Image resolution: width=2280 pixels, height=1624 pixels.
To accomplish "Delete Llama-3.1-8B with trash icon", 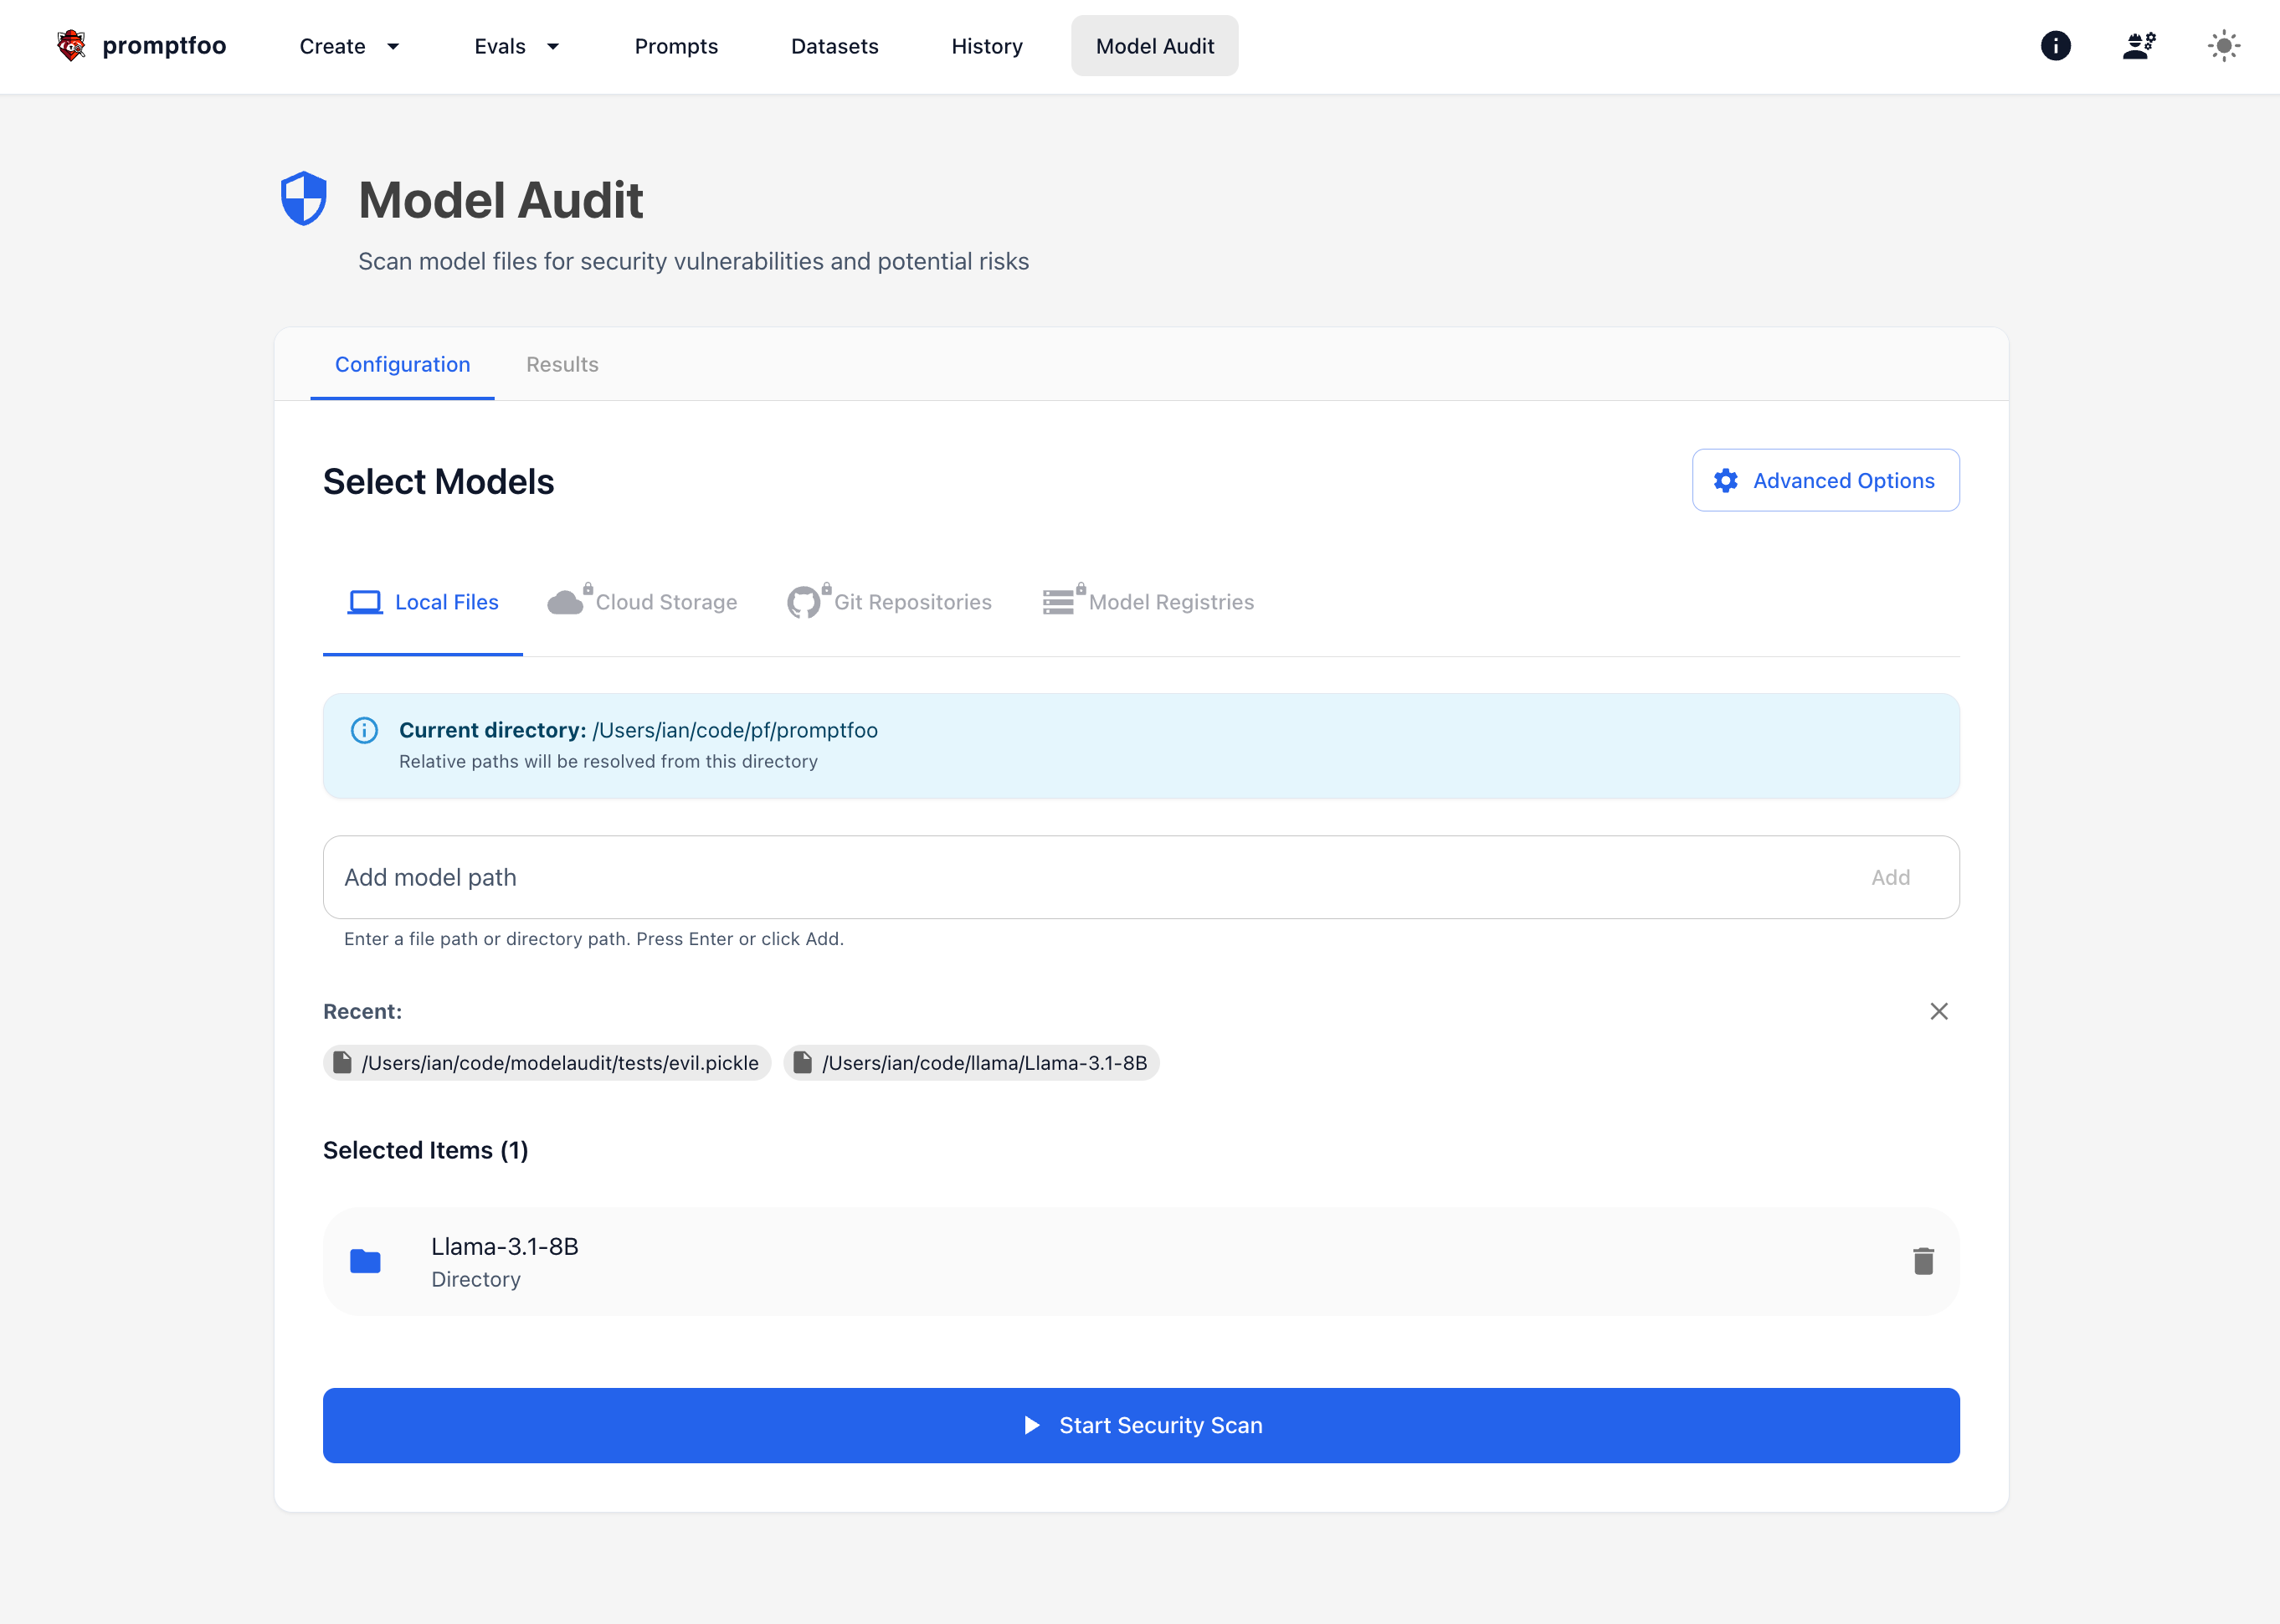I will click(x=1923, y=1261).
